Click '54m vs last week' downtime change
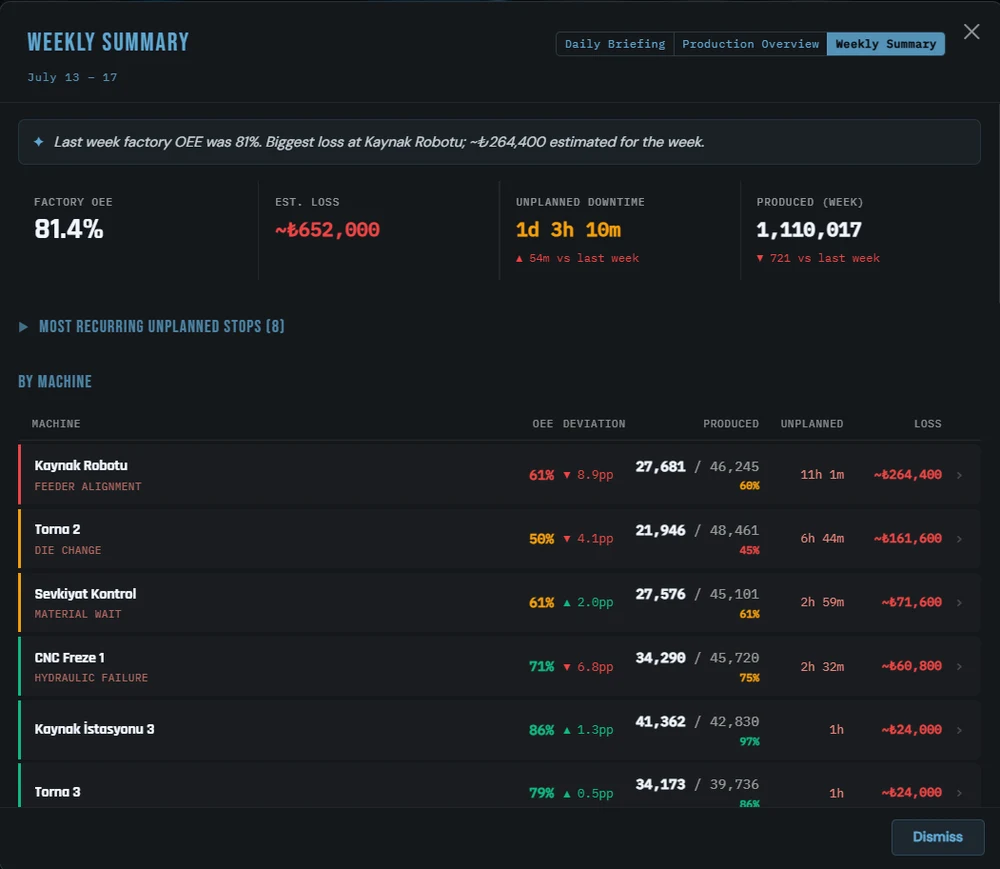The height and width of the screenshot is (869, 1000). click(577, 258)
